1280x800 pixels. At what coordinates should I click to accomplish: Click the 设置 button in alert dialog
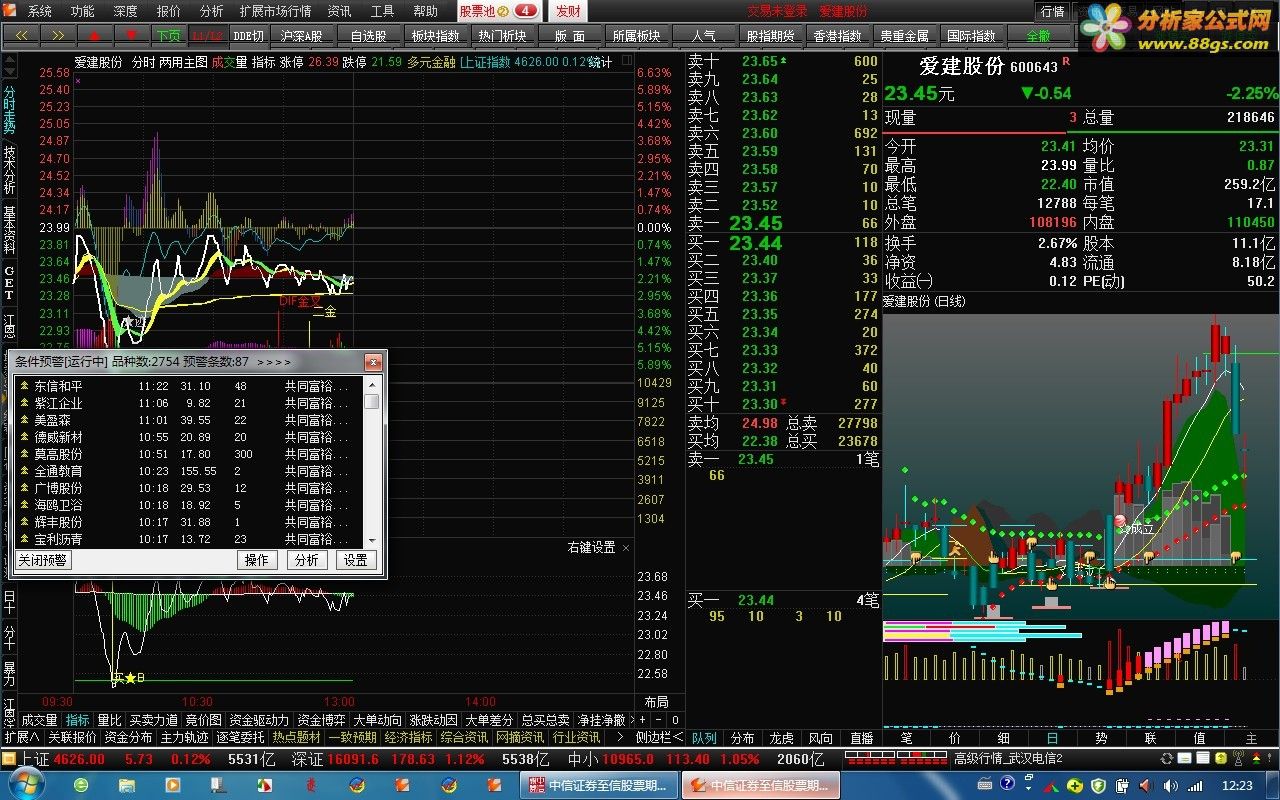[x=356, y=560]
